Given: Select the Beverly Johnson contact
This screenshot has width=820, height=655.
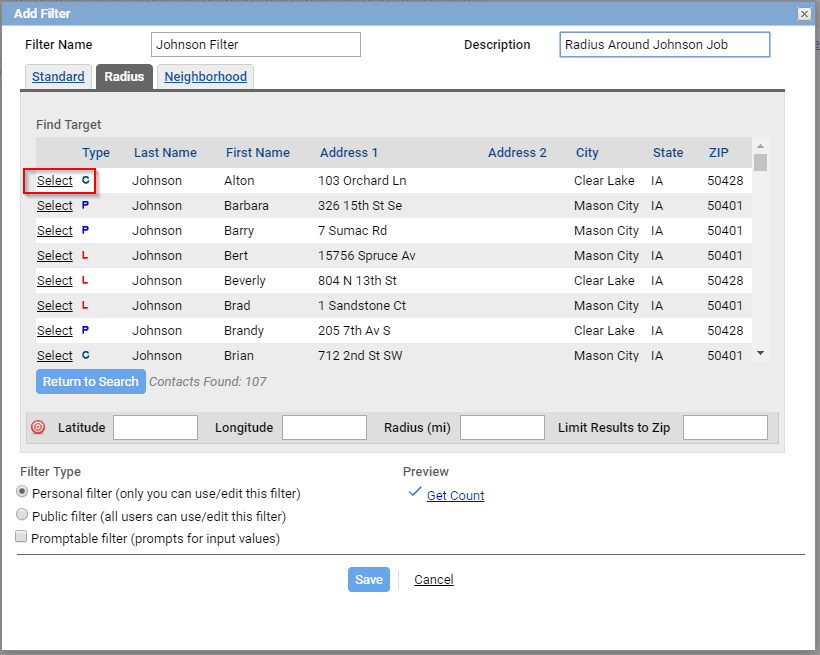Looking at the screenshot, I should 54,281.
